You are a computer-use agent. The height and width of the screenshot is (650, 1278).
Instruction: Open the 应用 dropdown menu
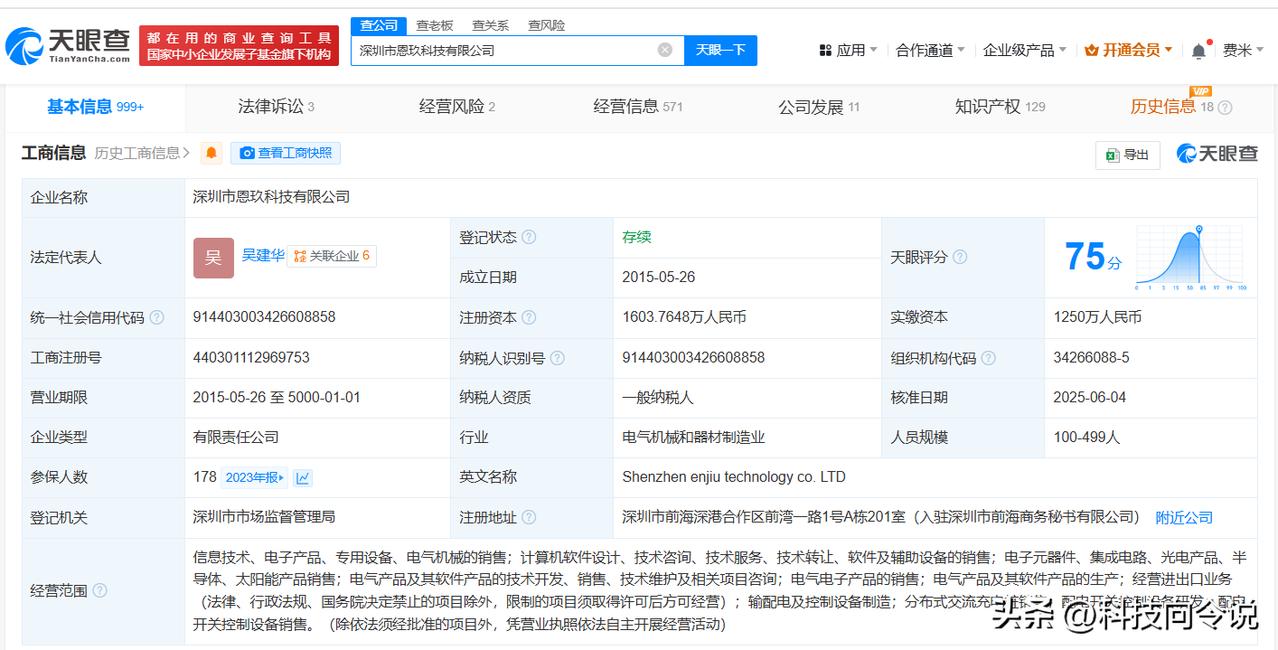[847, 50]
